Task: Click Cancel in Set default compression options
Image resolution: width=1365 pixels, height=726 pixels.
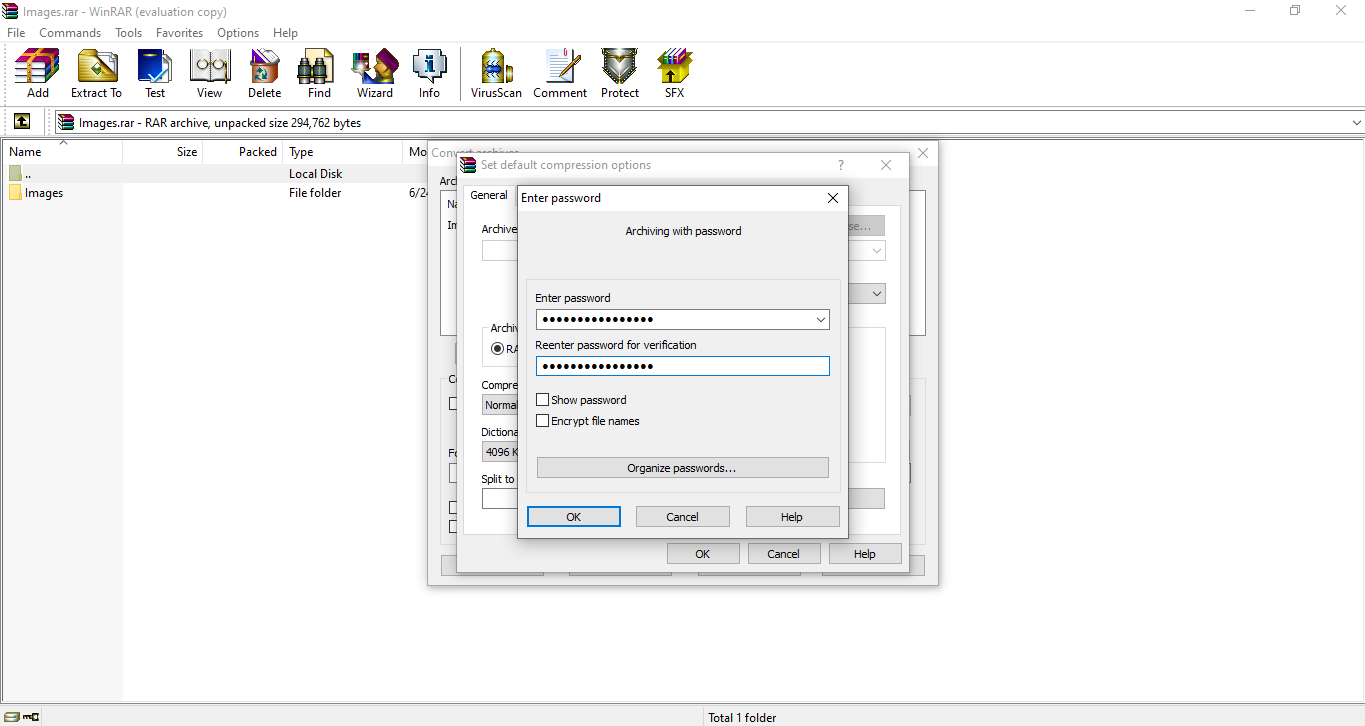Action: coord(784,554)
